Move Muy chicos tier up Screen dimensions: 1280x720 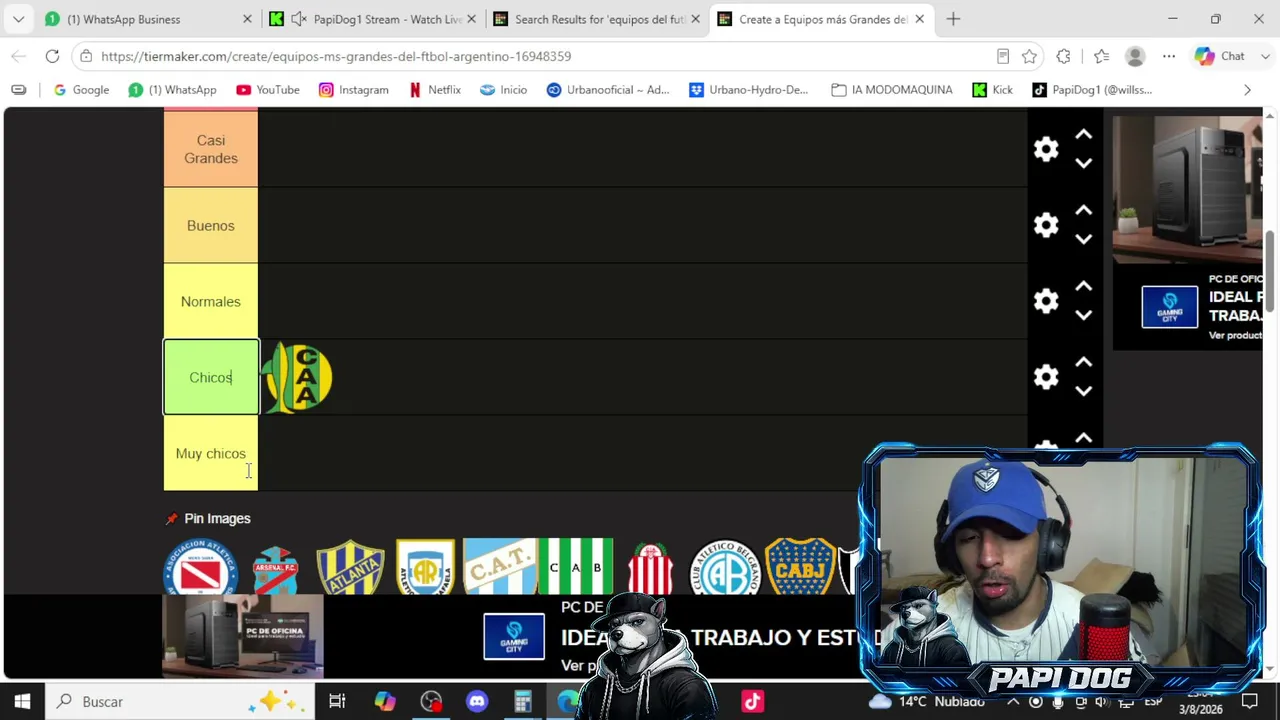pyautogui.click(x=1083, y=439)
